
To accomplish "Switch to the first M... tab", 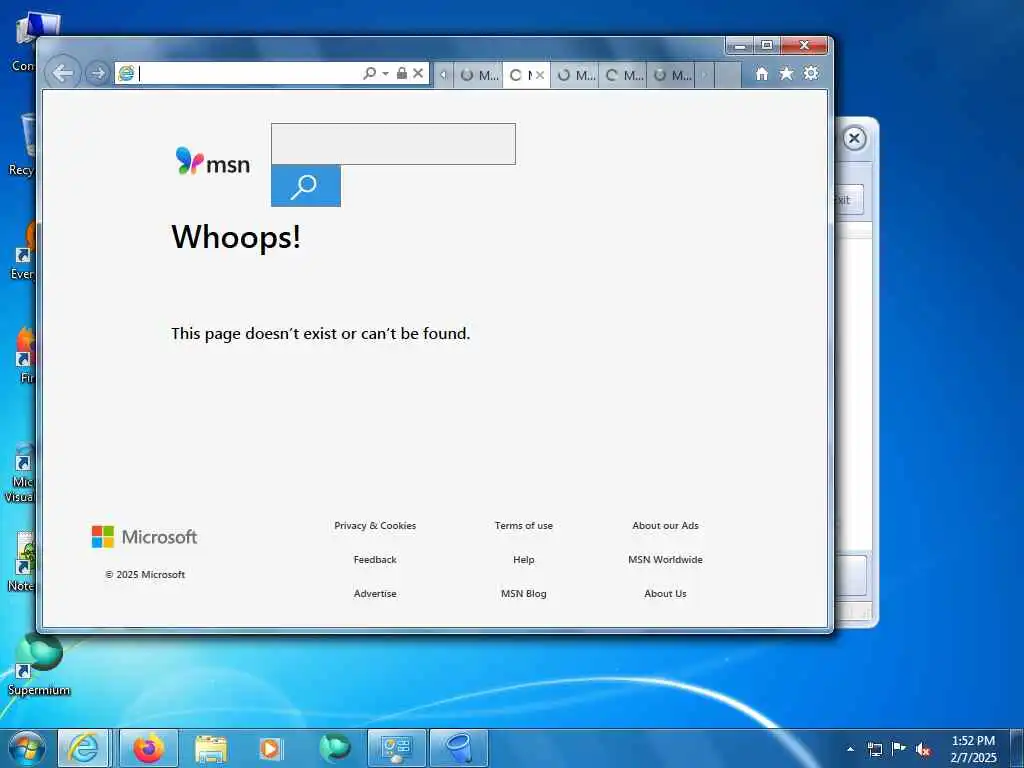I will point(478,75).
